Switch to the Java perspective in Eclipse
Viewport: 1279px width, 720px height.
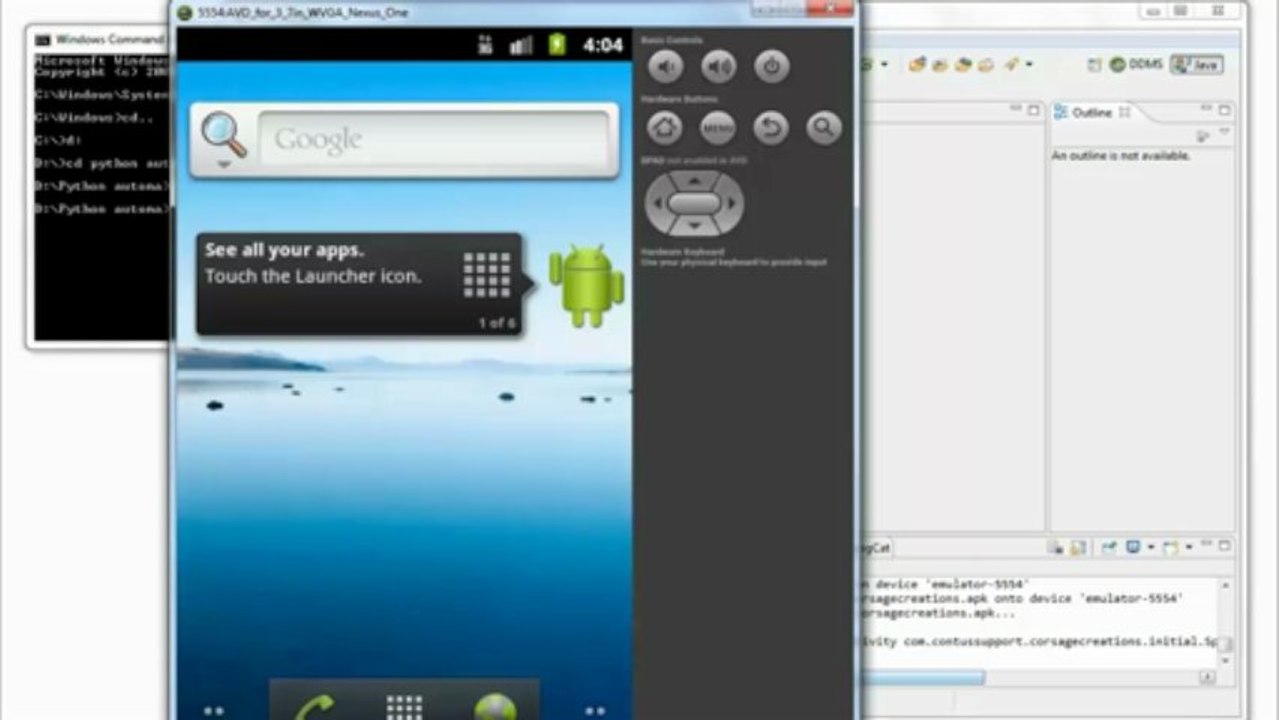pyautogui.click(x=1197, y=64)
